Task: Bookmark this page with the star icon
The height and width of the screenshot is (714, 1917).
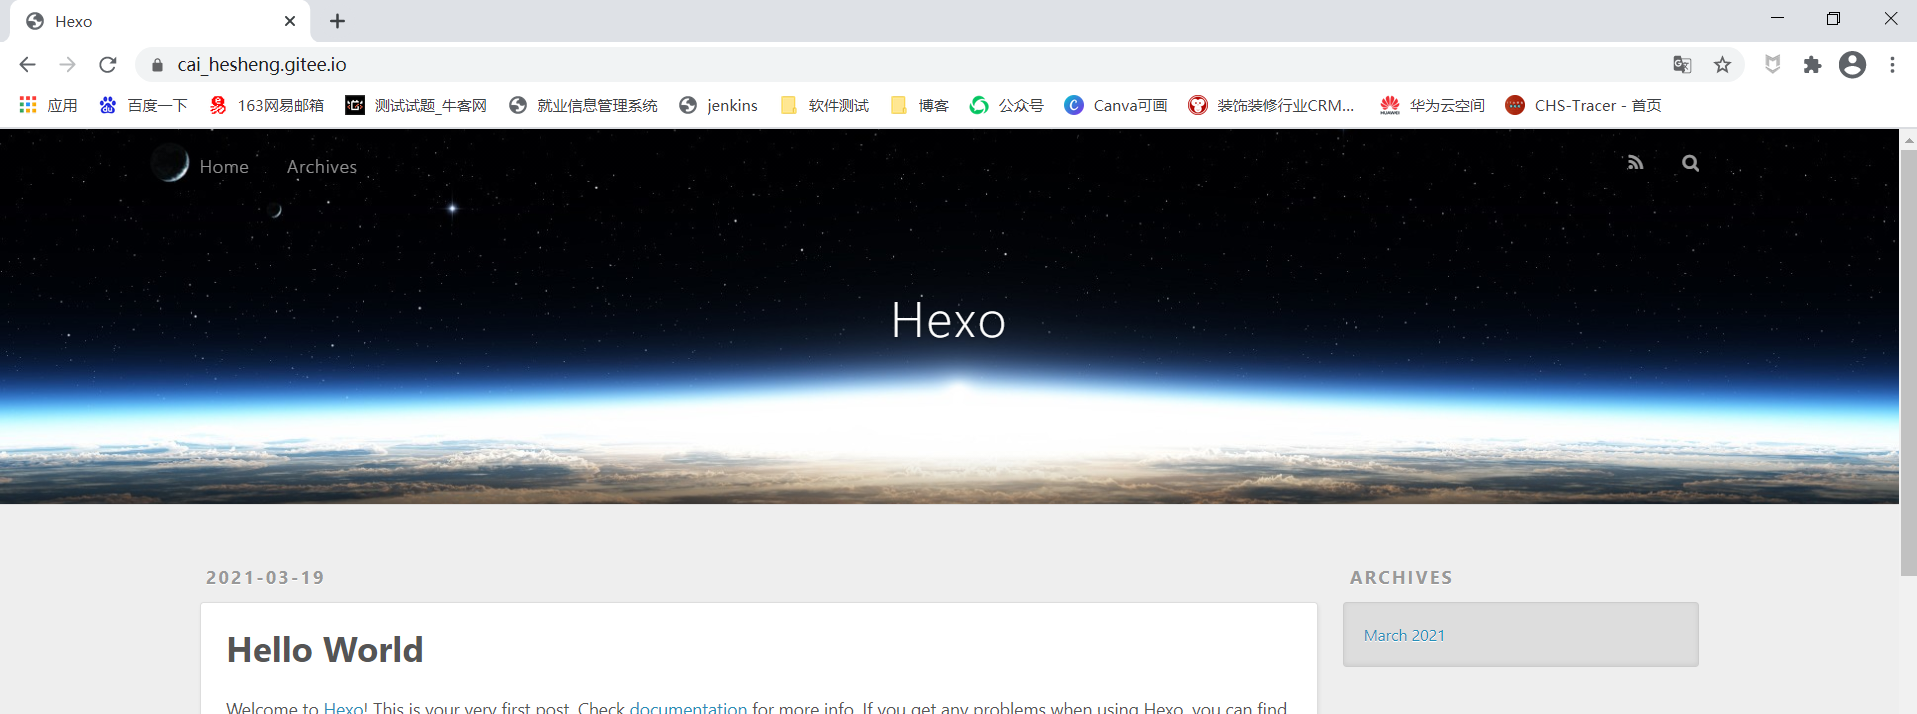Action: pos(1722,65)
